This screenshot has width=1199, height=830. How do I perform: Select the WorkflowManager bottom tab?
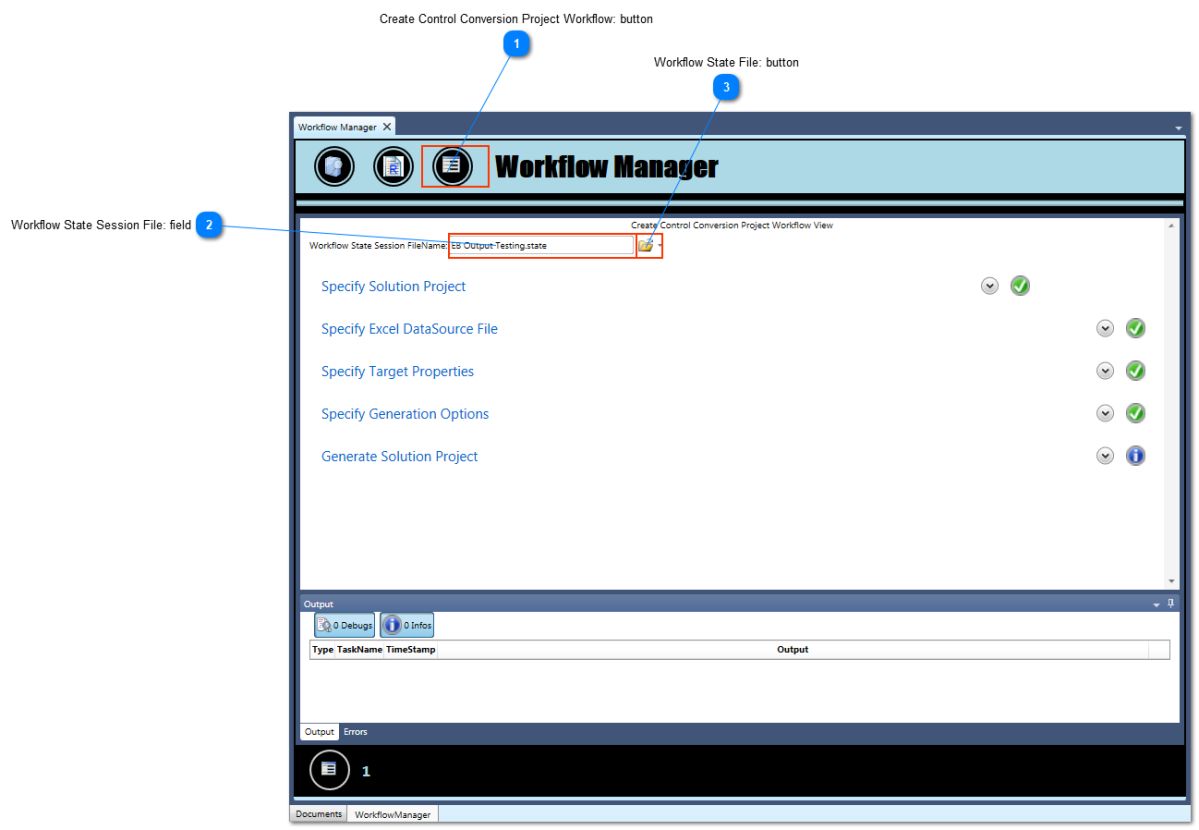[392, 815]
